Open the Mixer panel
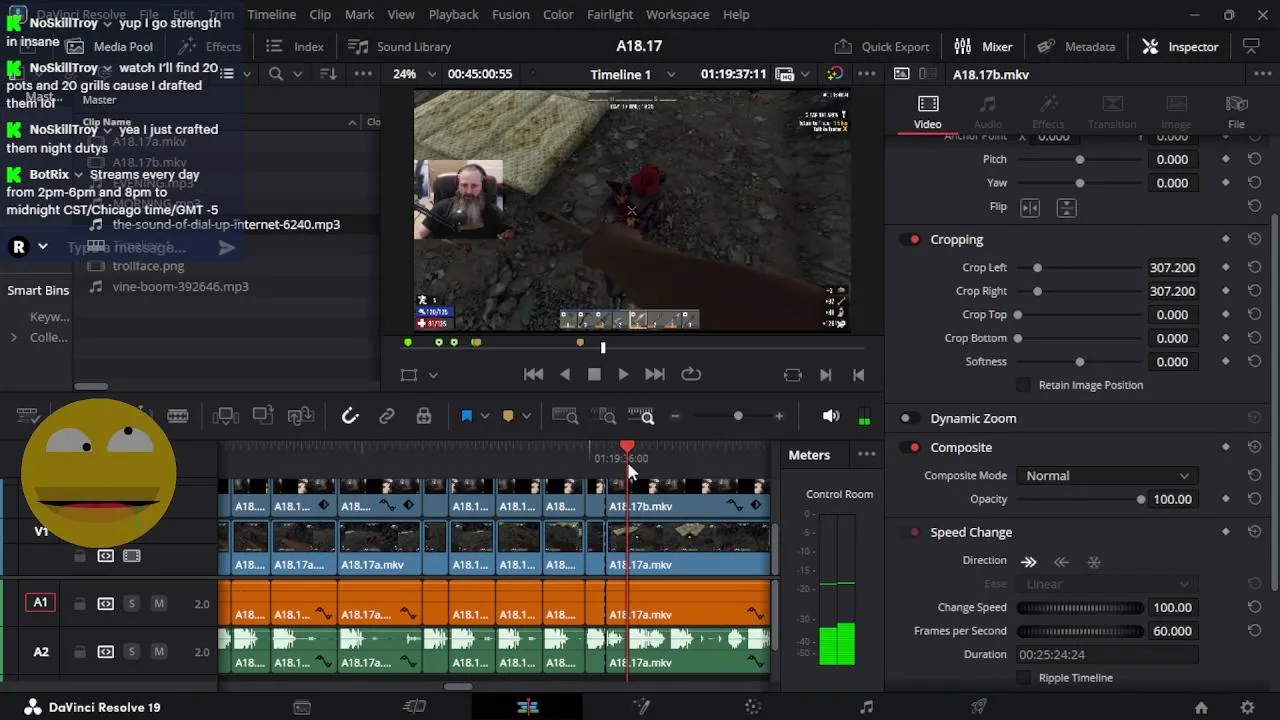 [x=983, y=46]
